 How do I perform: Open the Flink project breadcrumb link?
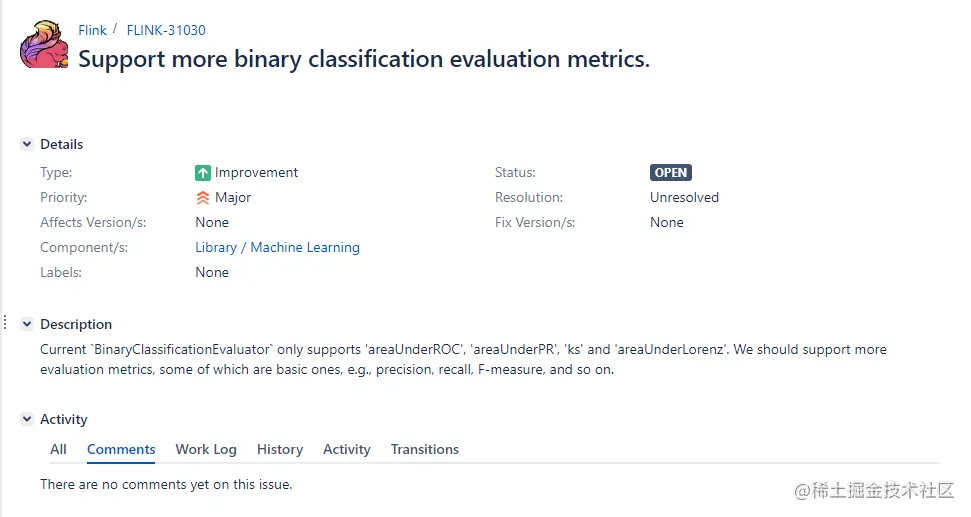(x=93, y=30)
